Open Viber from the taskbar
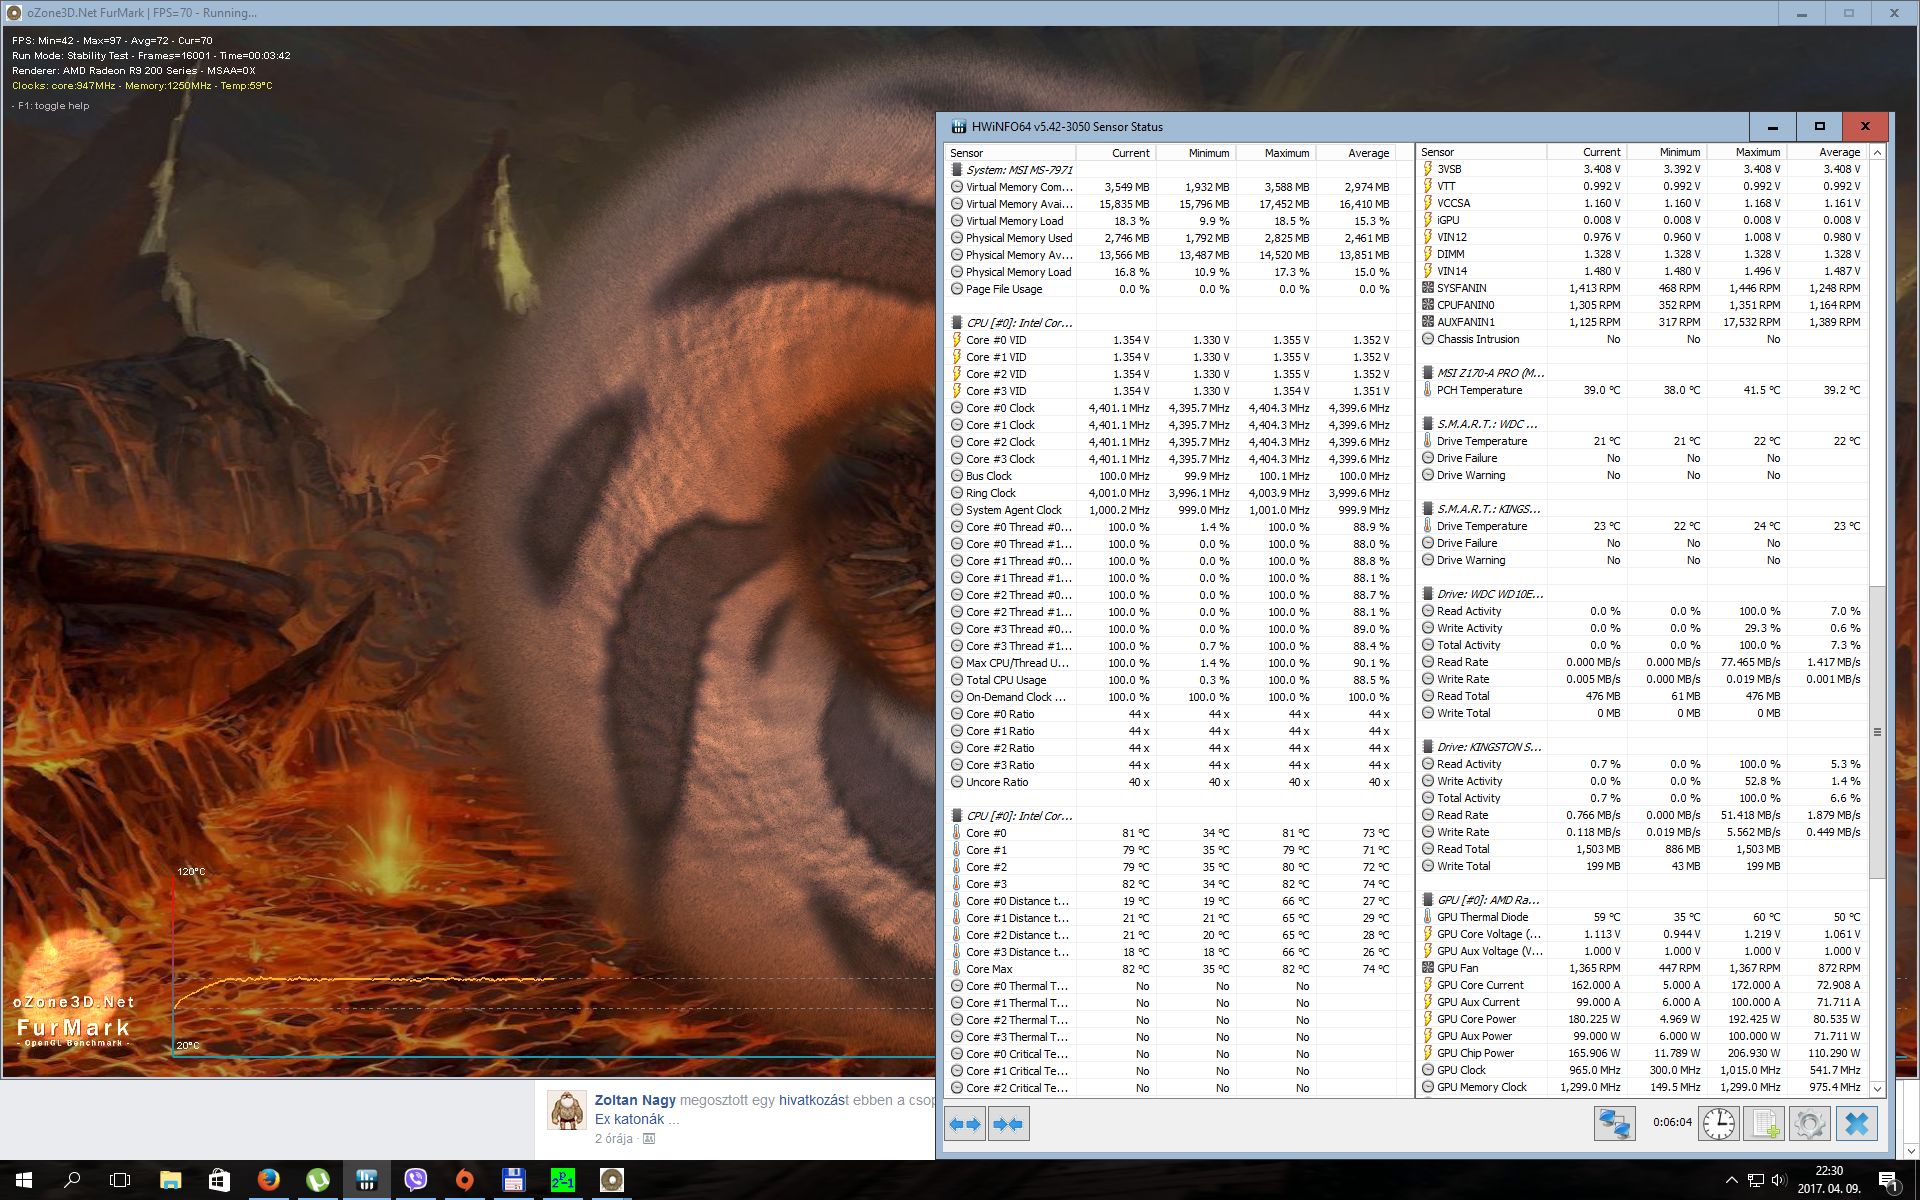Image resolution: width=1920 pixels, height=1200 pixels. (415, 1180)
